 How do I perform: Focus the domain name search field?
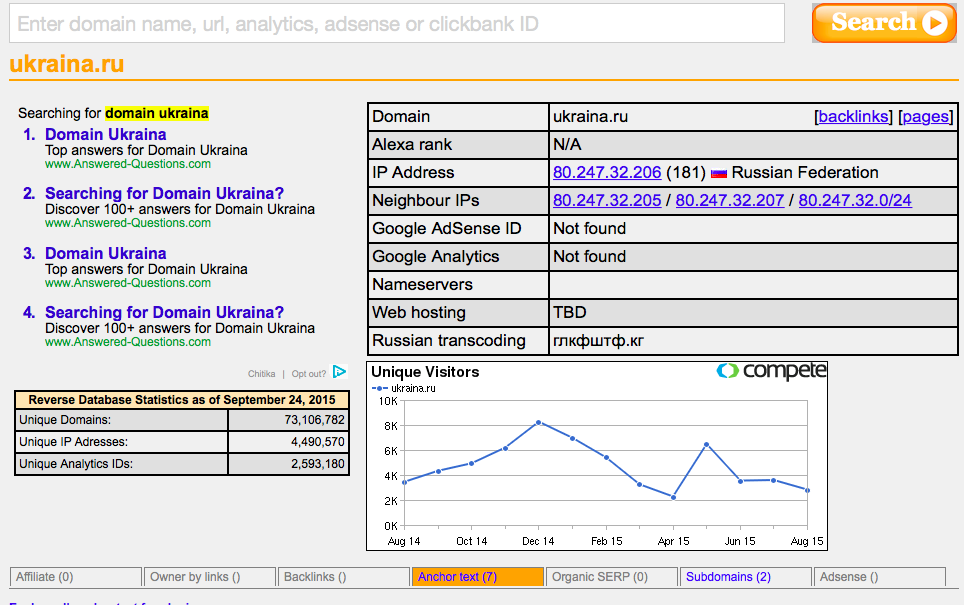pyautogui.click(x=397, y=23)
